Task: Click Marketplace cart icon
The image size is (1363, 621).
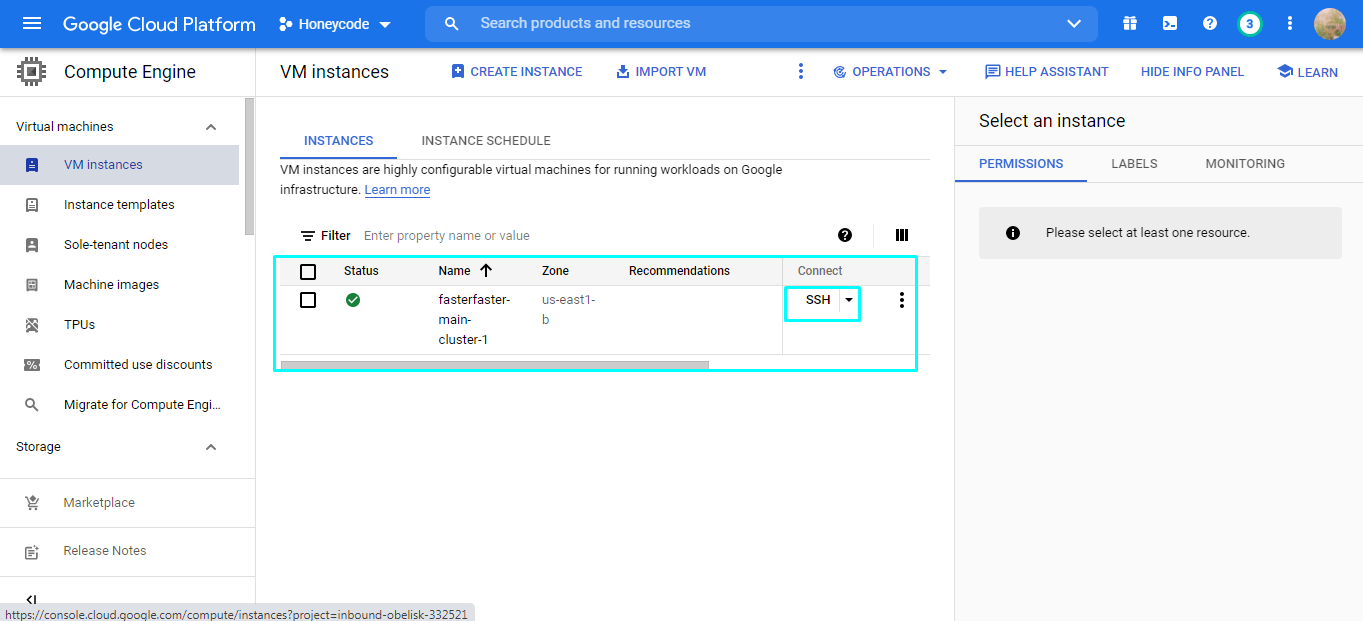Action: click(x=32, y=503)
